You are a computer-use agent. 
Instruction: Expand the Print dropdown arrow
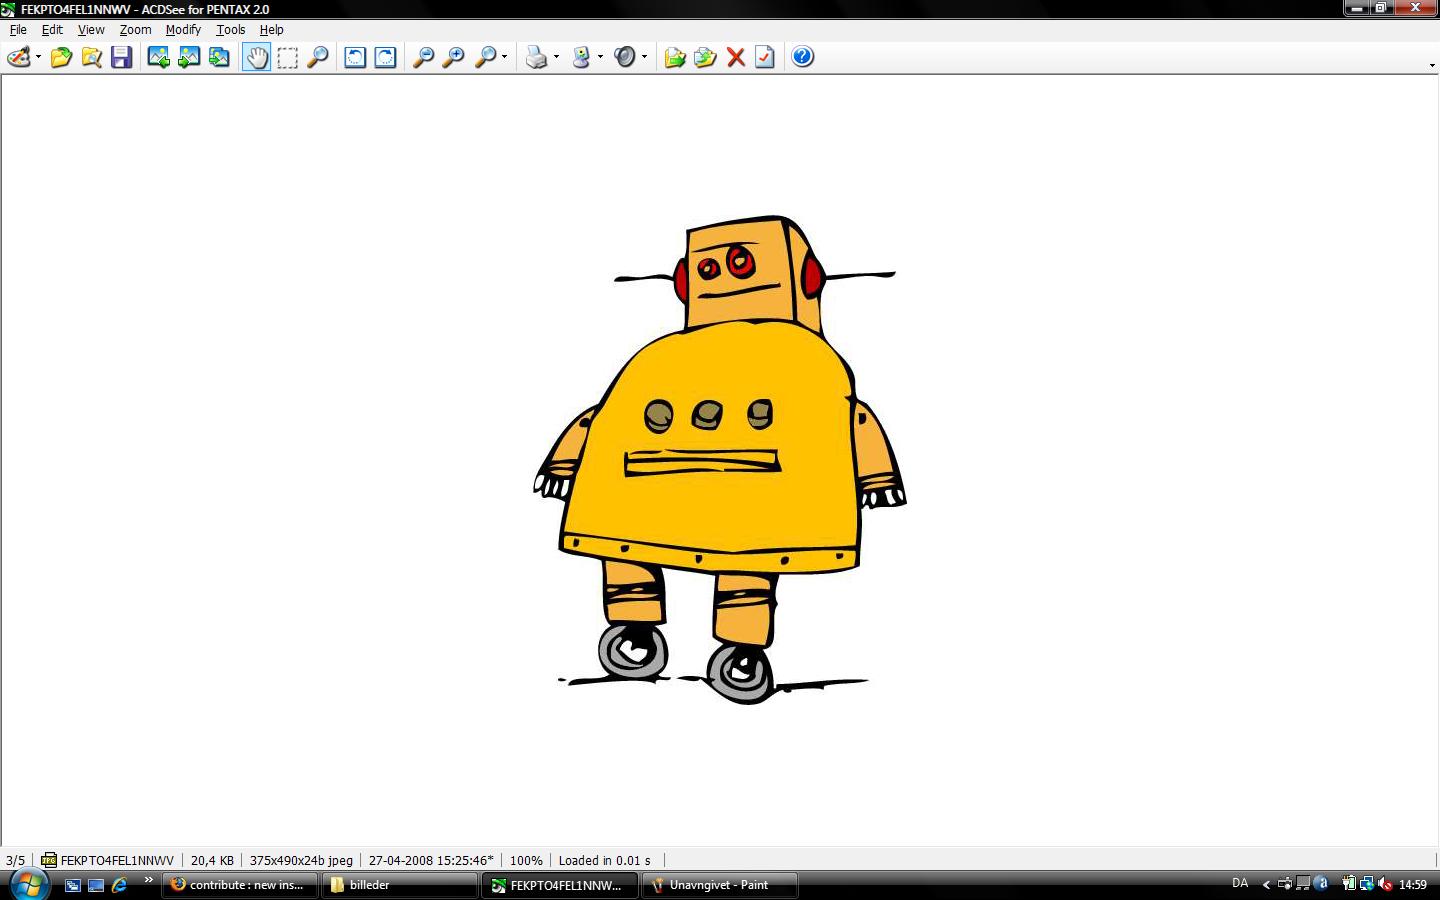click(556, 57)
